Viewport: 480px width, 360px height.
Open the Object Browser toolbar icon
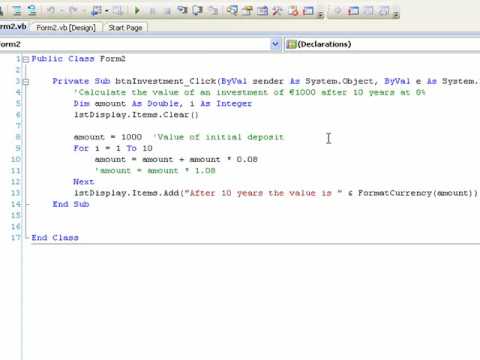click(262, 11)
